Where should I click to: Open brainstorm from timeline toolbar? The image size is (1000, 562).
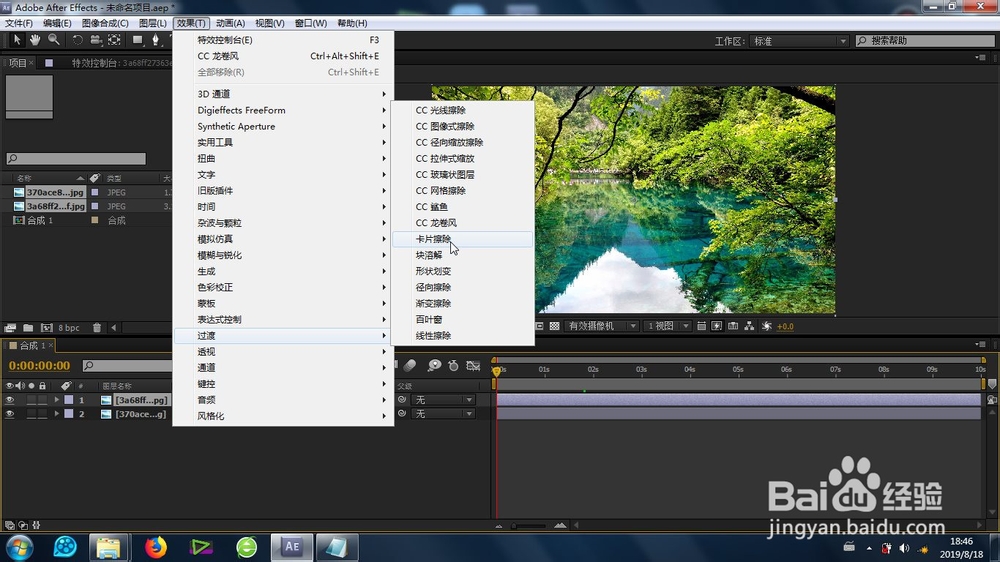(x=434, y=366)
